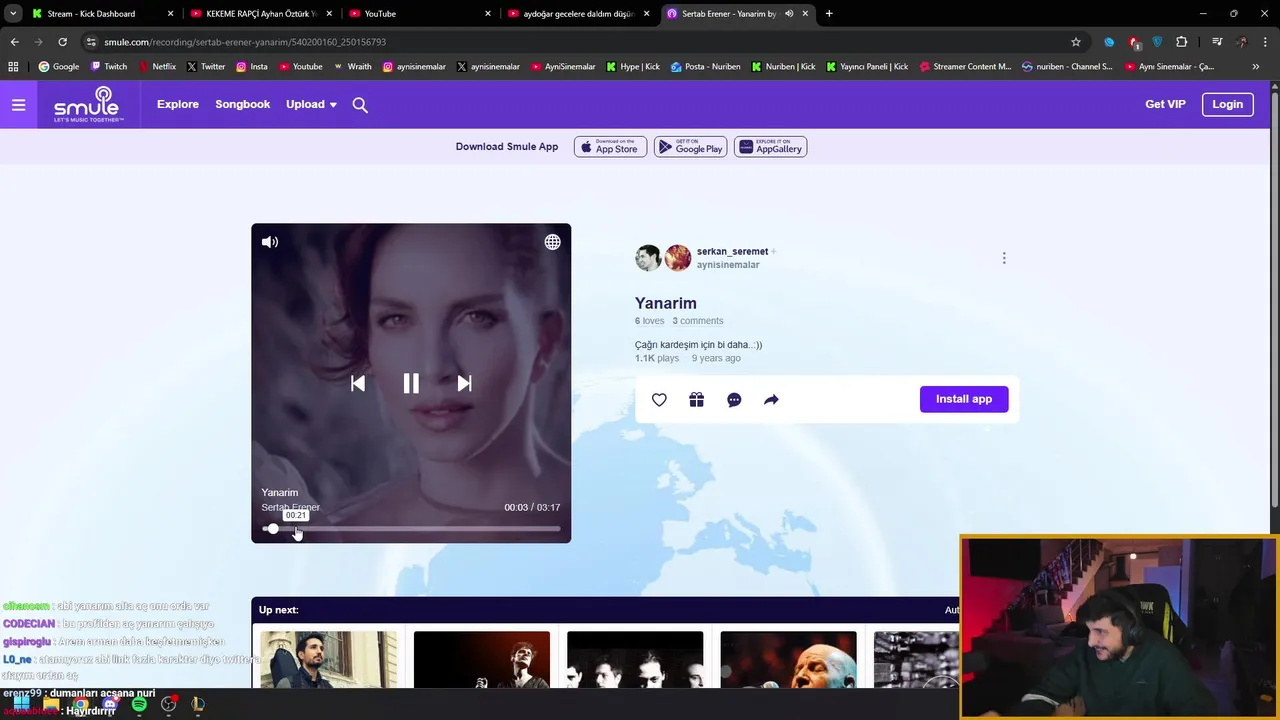Expand the bookmarks overflow chevron
This screenshot has width=1280, height=720.
[x=1256, y=67]
